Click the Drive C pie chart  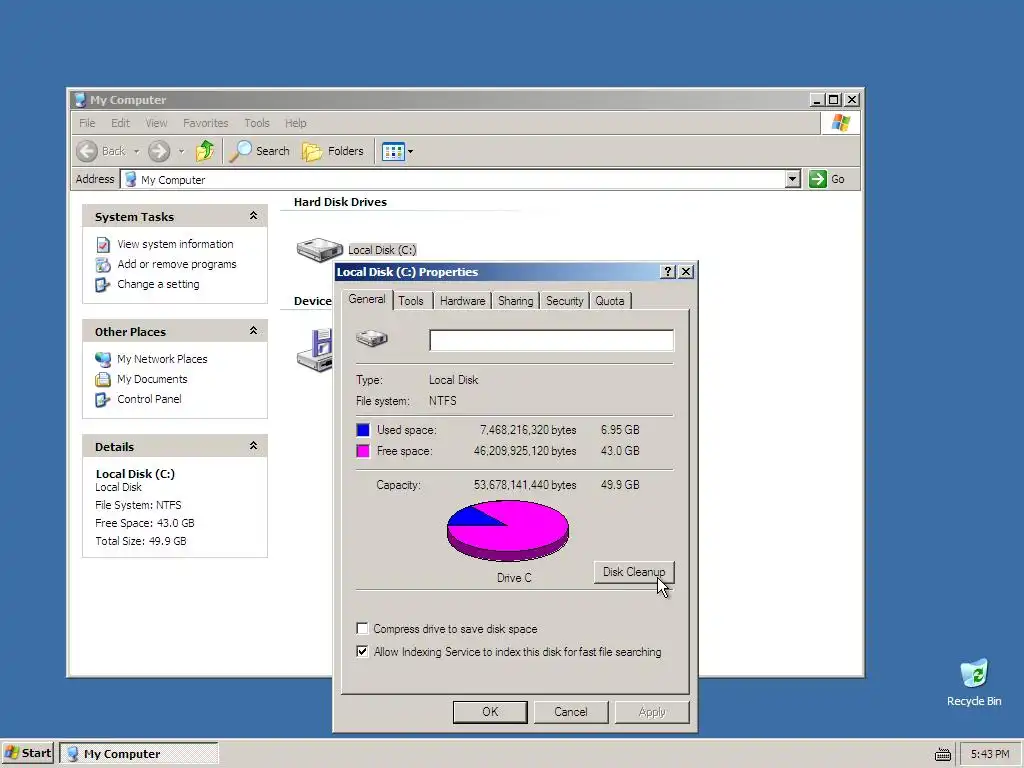click(x=507, y=530)
